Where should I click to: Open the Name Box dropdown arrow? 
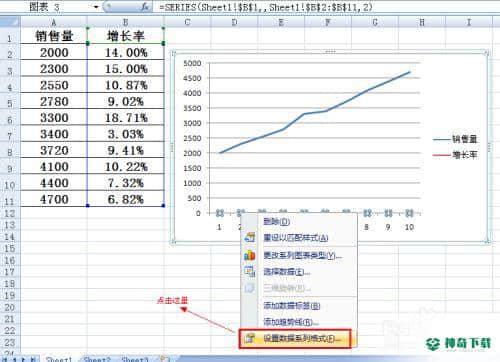96,7
